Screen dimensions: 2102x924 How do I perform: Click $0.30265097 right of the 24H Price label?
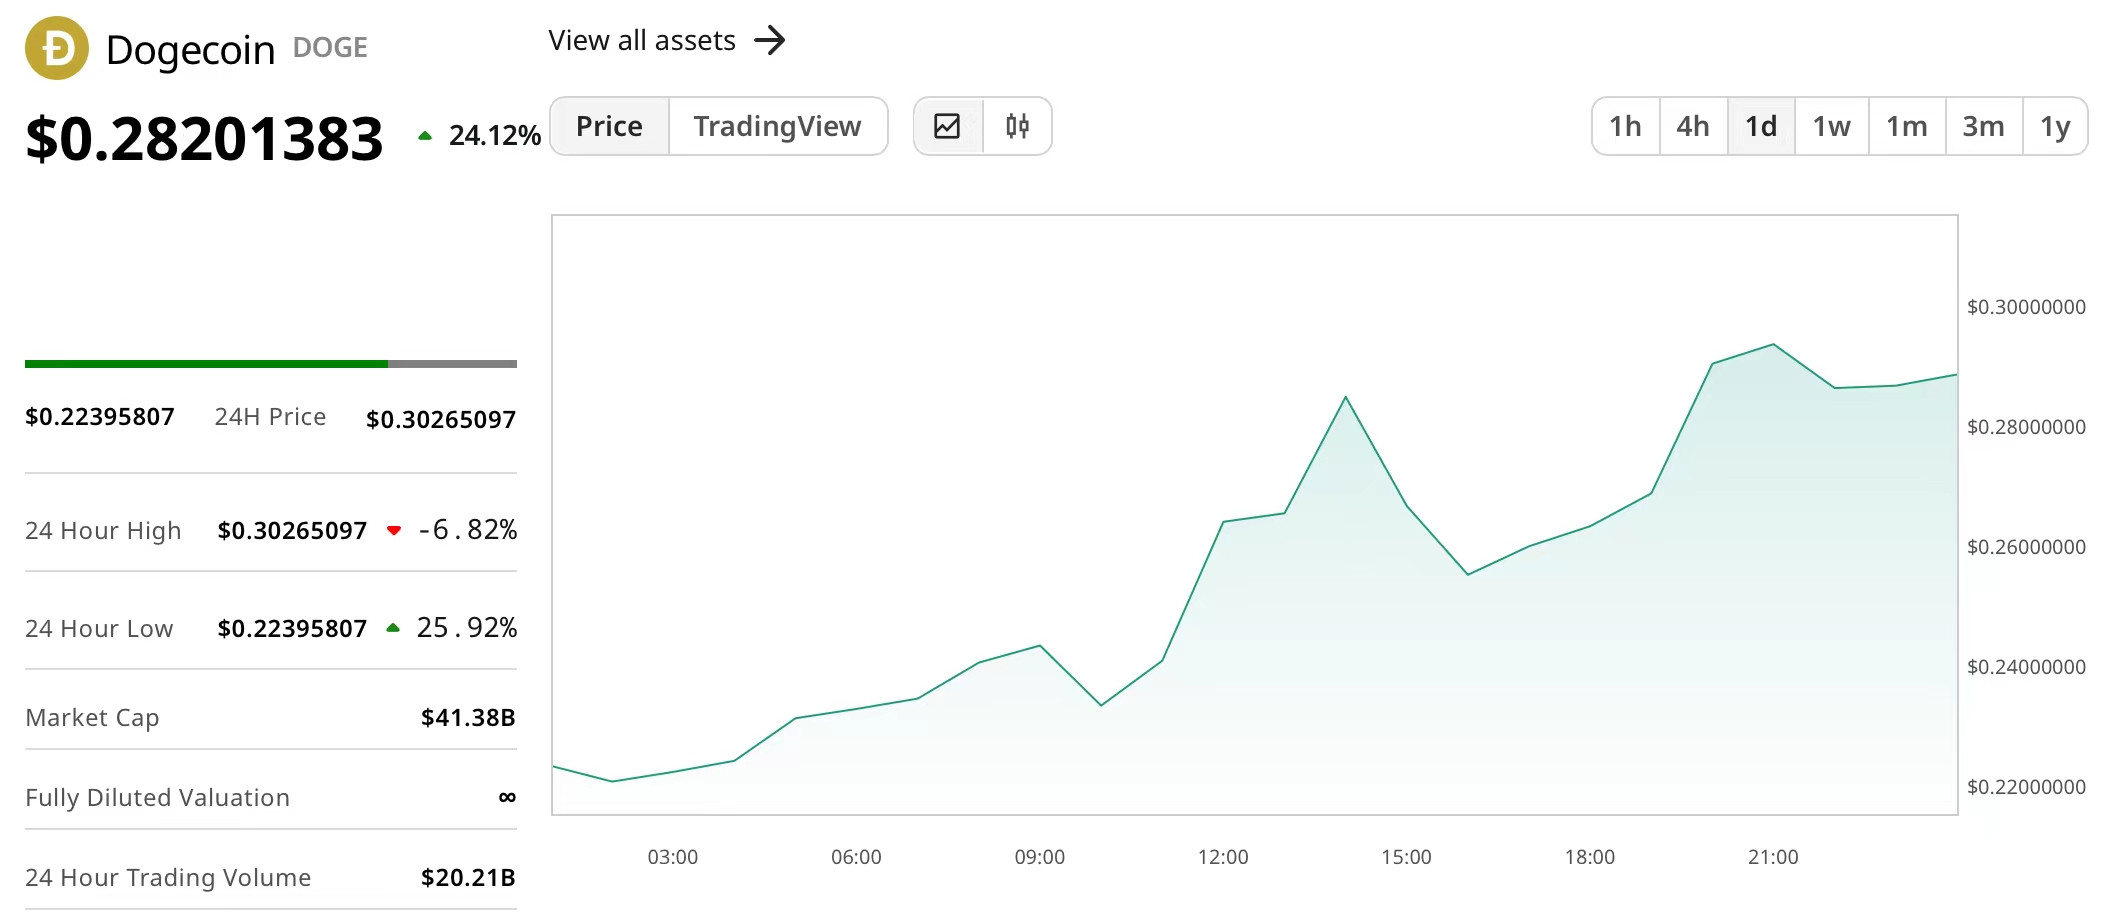(x=441, y=420)
